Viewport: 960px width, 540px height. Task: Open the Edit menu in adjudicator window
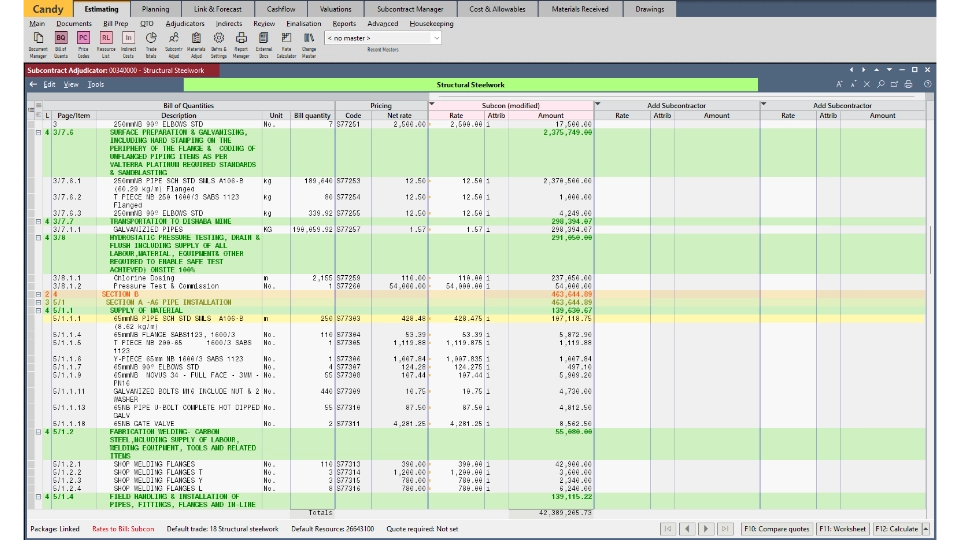coord(50,84)
